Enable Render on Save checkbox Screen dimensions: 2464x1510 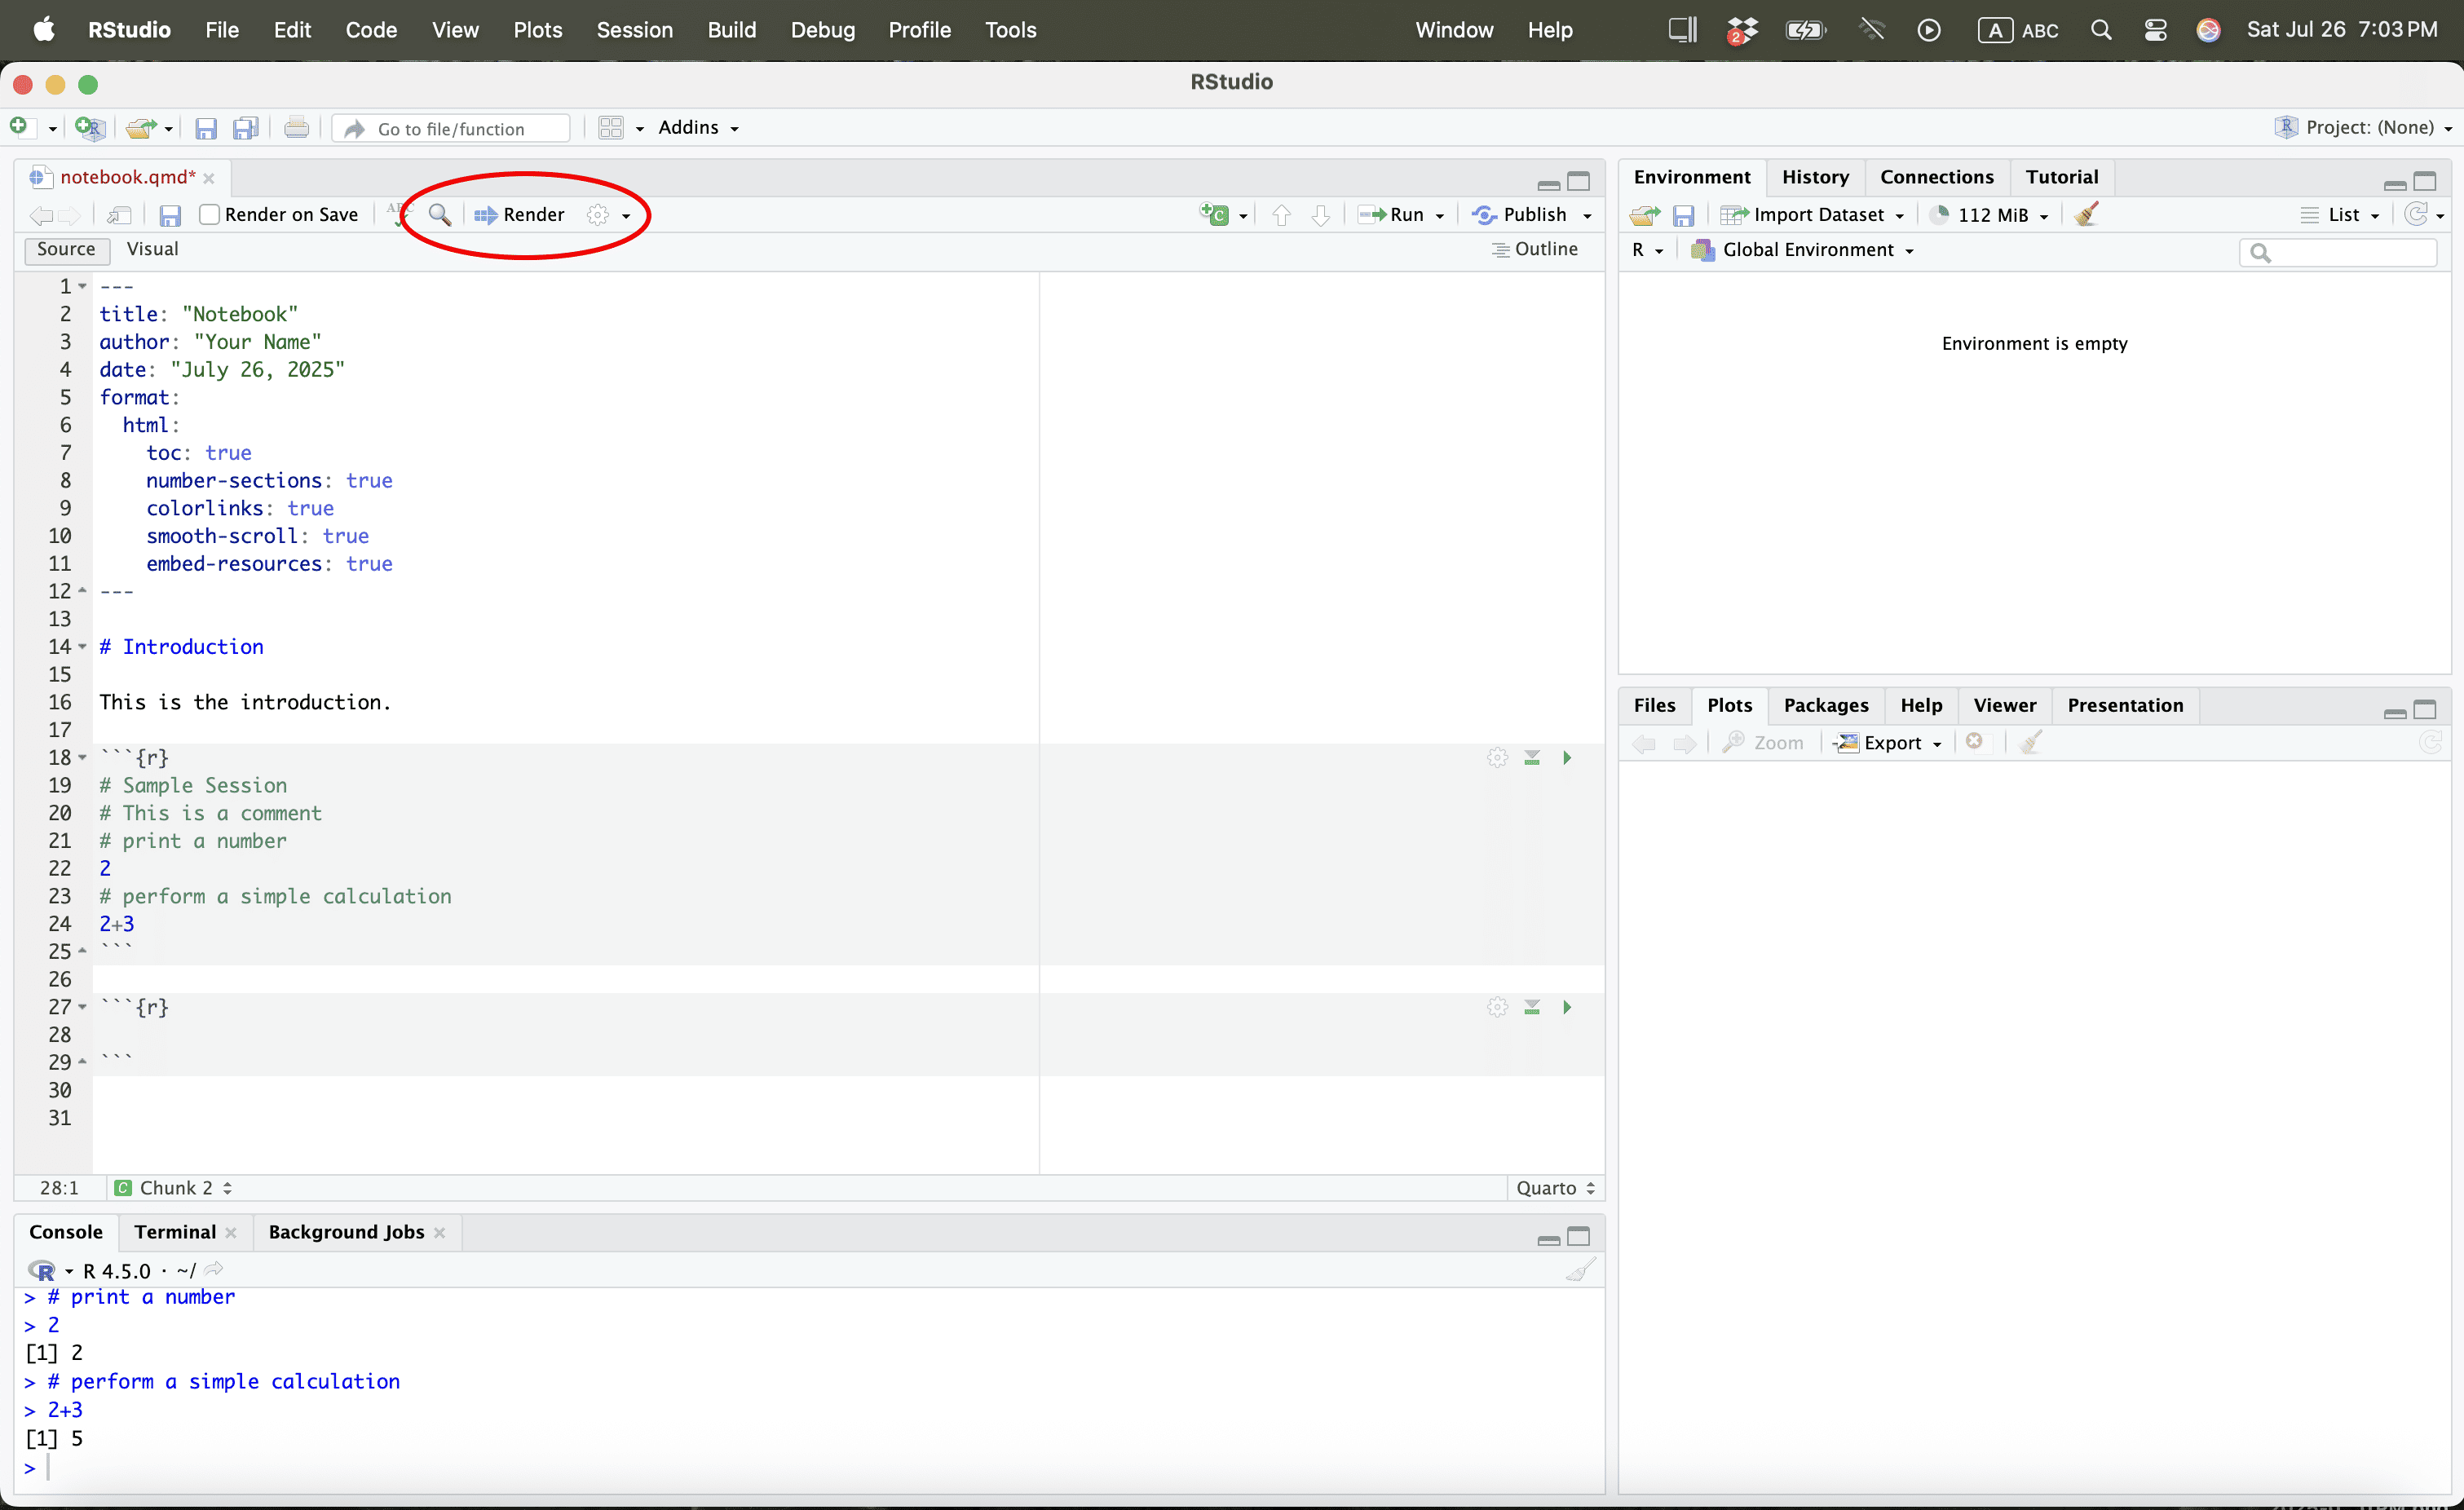tap(209, 215)
